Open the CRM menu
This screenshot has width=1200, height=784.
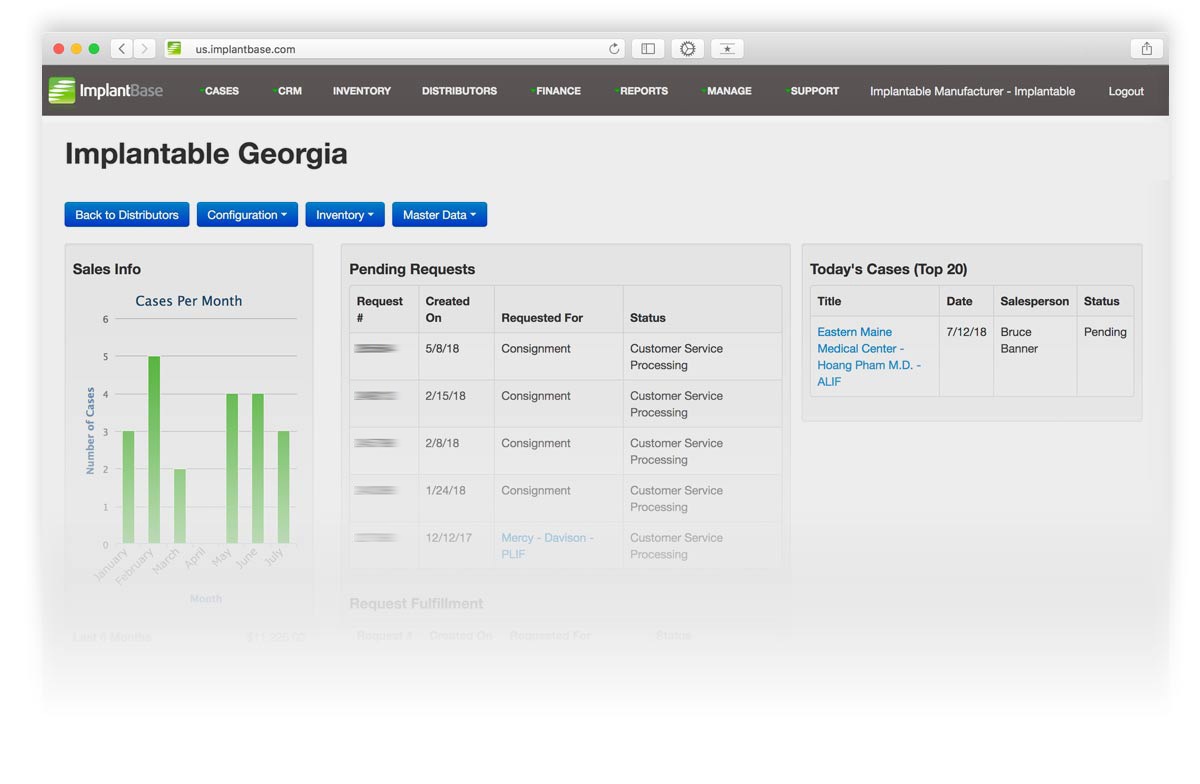[x=287, y=91]
